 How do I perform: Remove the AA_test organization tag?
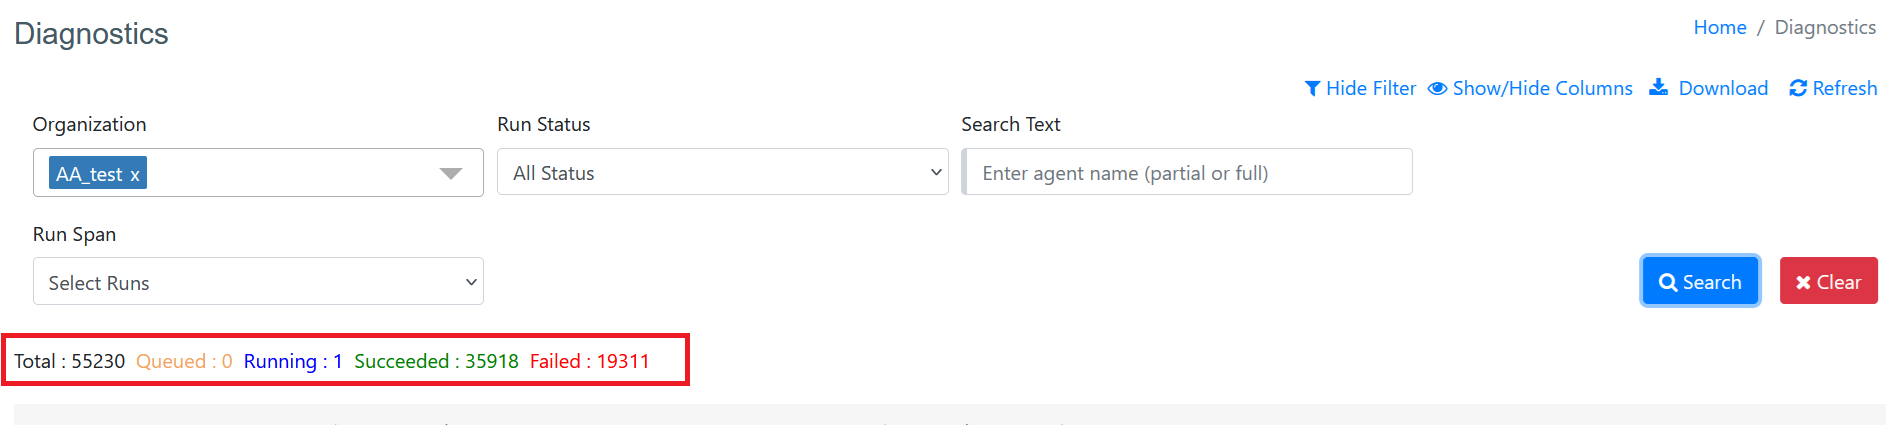135,175
